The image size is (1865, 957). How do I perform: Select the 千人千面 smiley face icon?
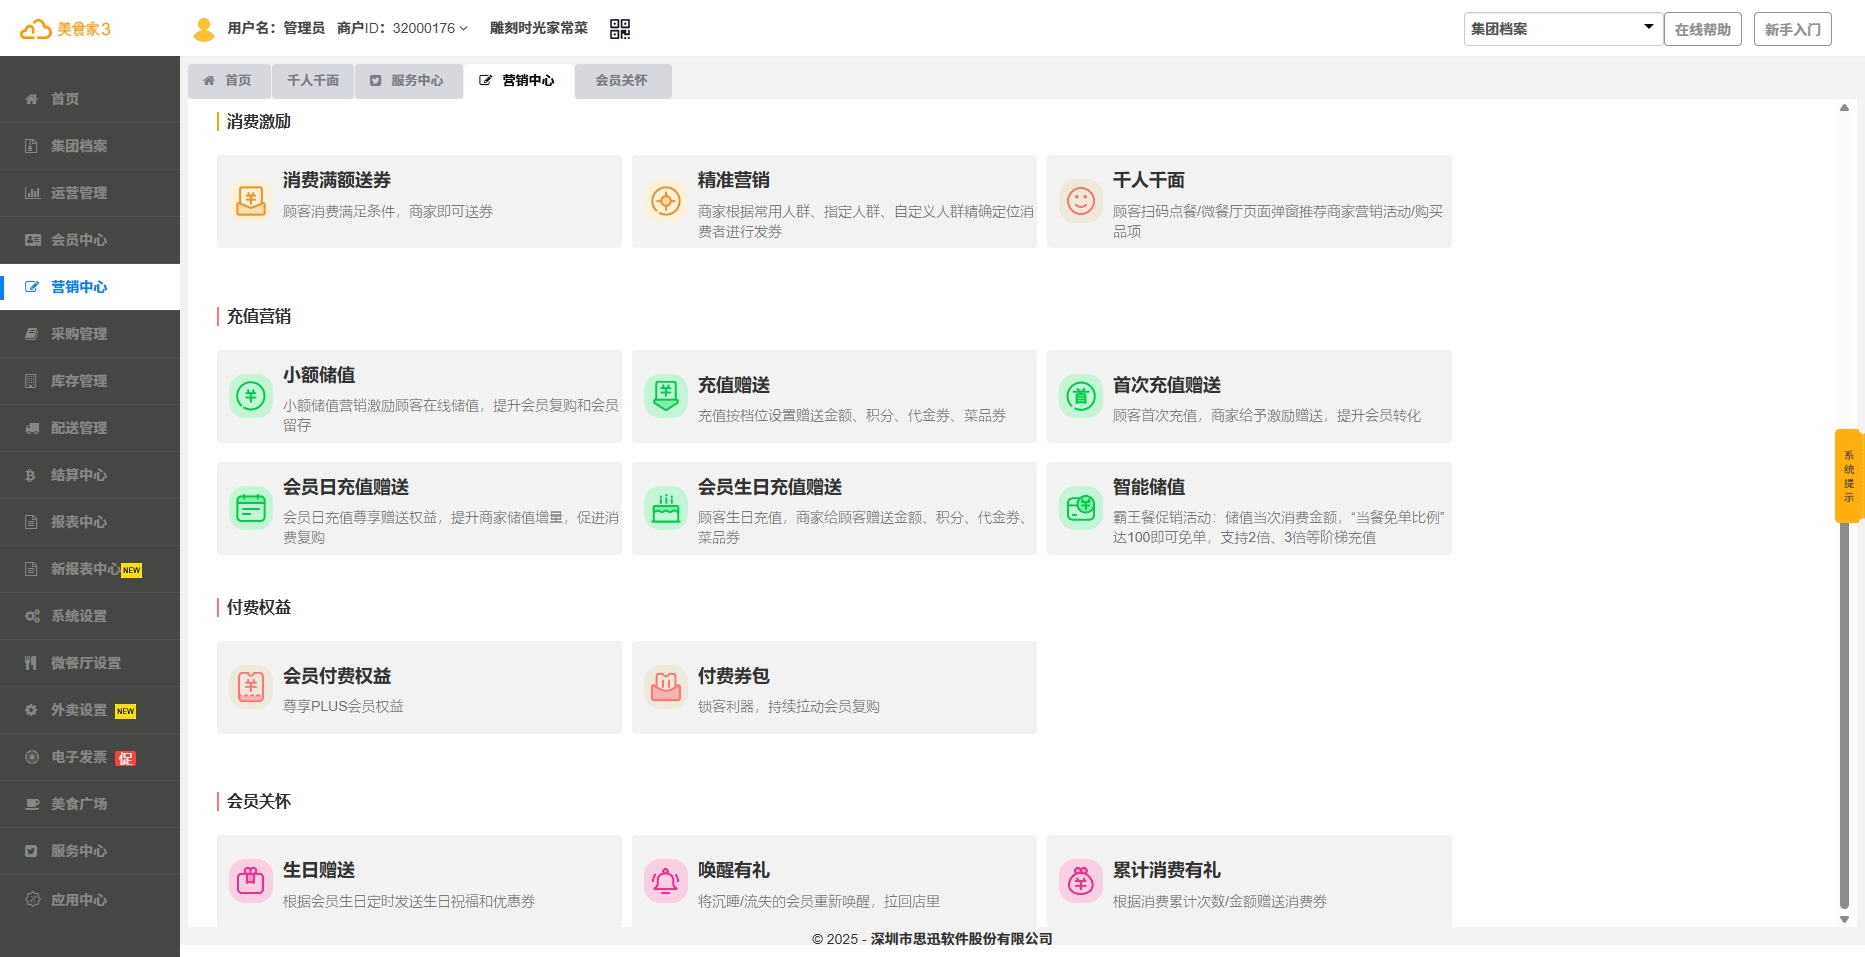point(1081,201)
